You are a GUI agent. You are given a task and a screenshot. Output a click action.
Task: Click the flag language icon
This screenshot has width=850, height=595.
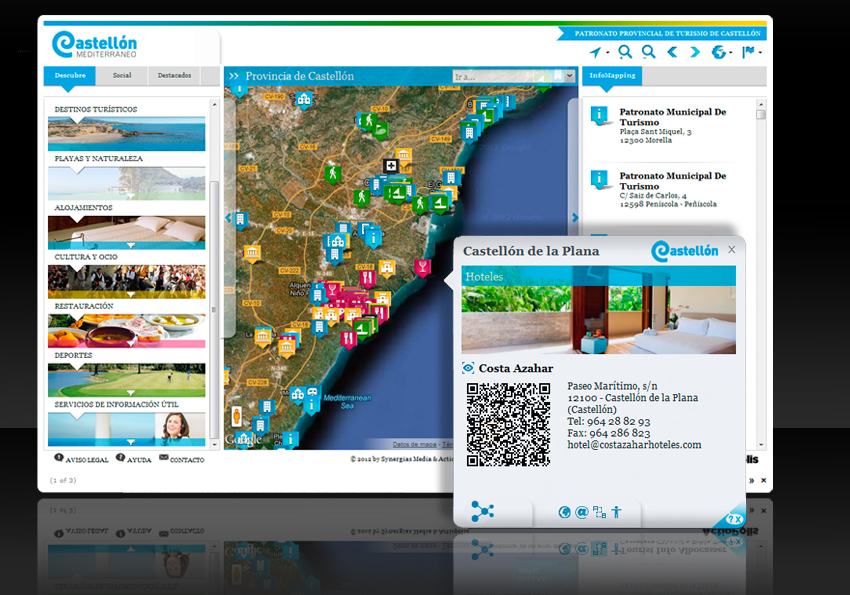(x=748, y=51)
